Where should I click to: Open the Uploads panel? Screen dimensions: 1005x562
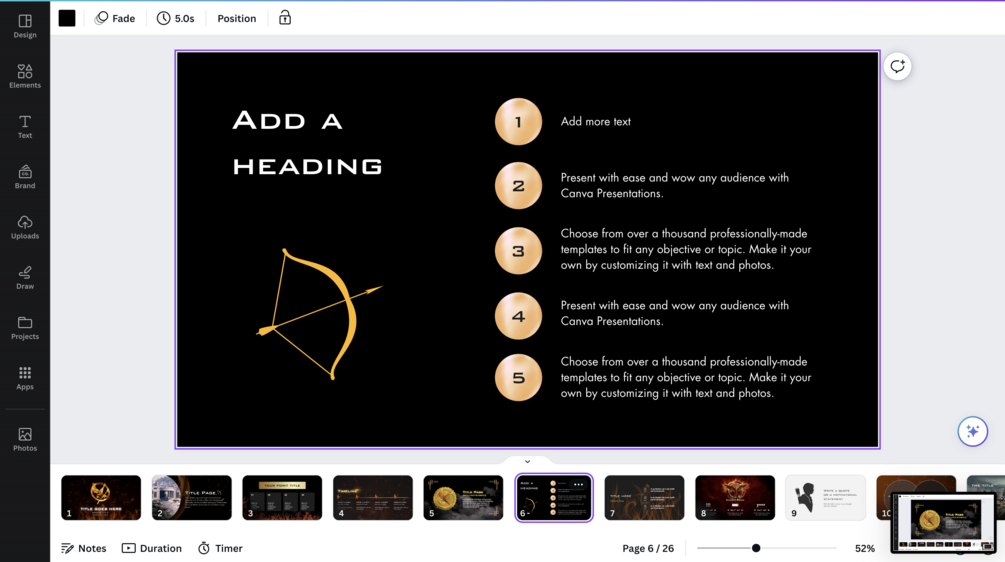[x=25, y=227]
